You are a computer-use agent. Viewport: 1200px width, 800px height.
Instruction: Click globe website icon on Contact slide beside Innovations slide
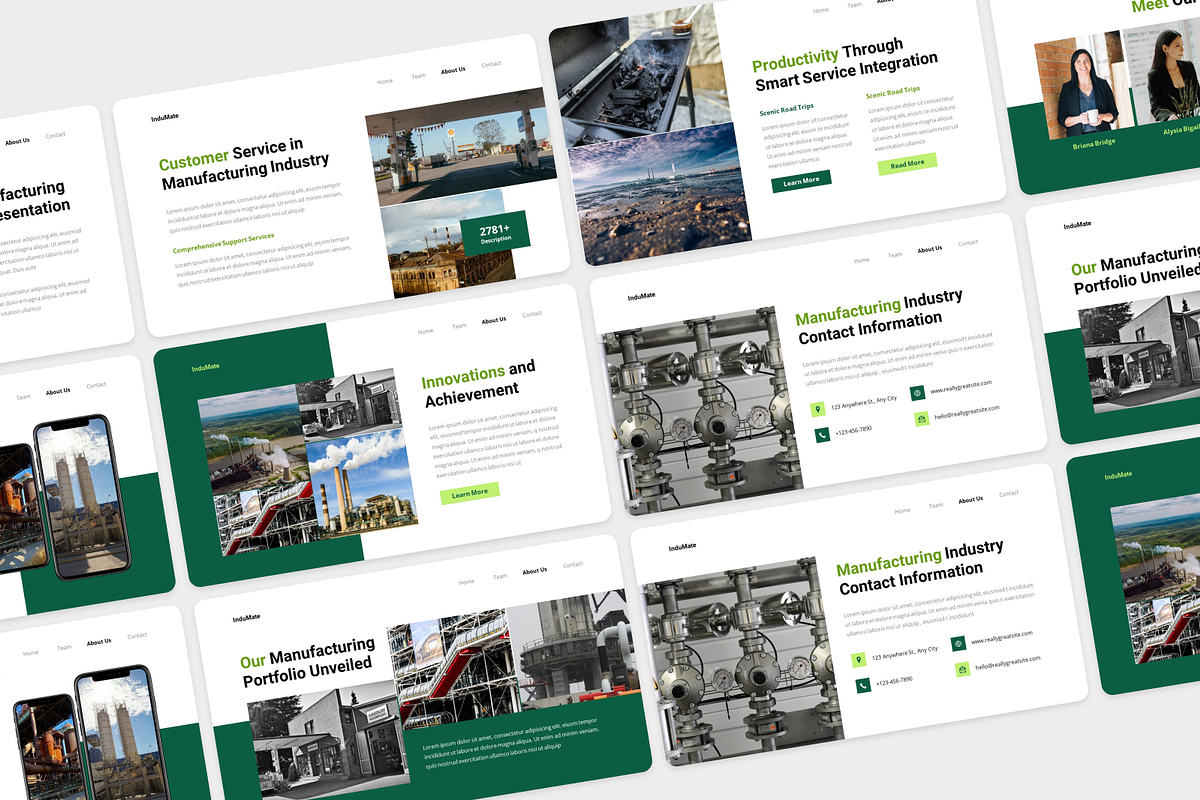click(x=917, y=393)
